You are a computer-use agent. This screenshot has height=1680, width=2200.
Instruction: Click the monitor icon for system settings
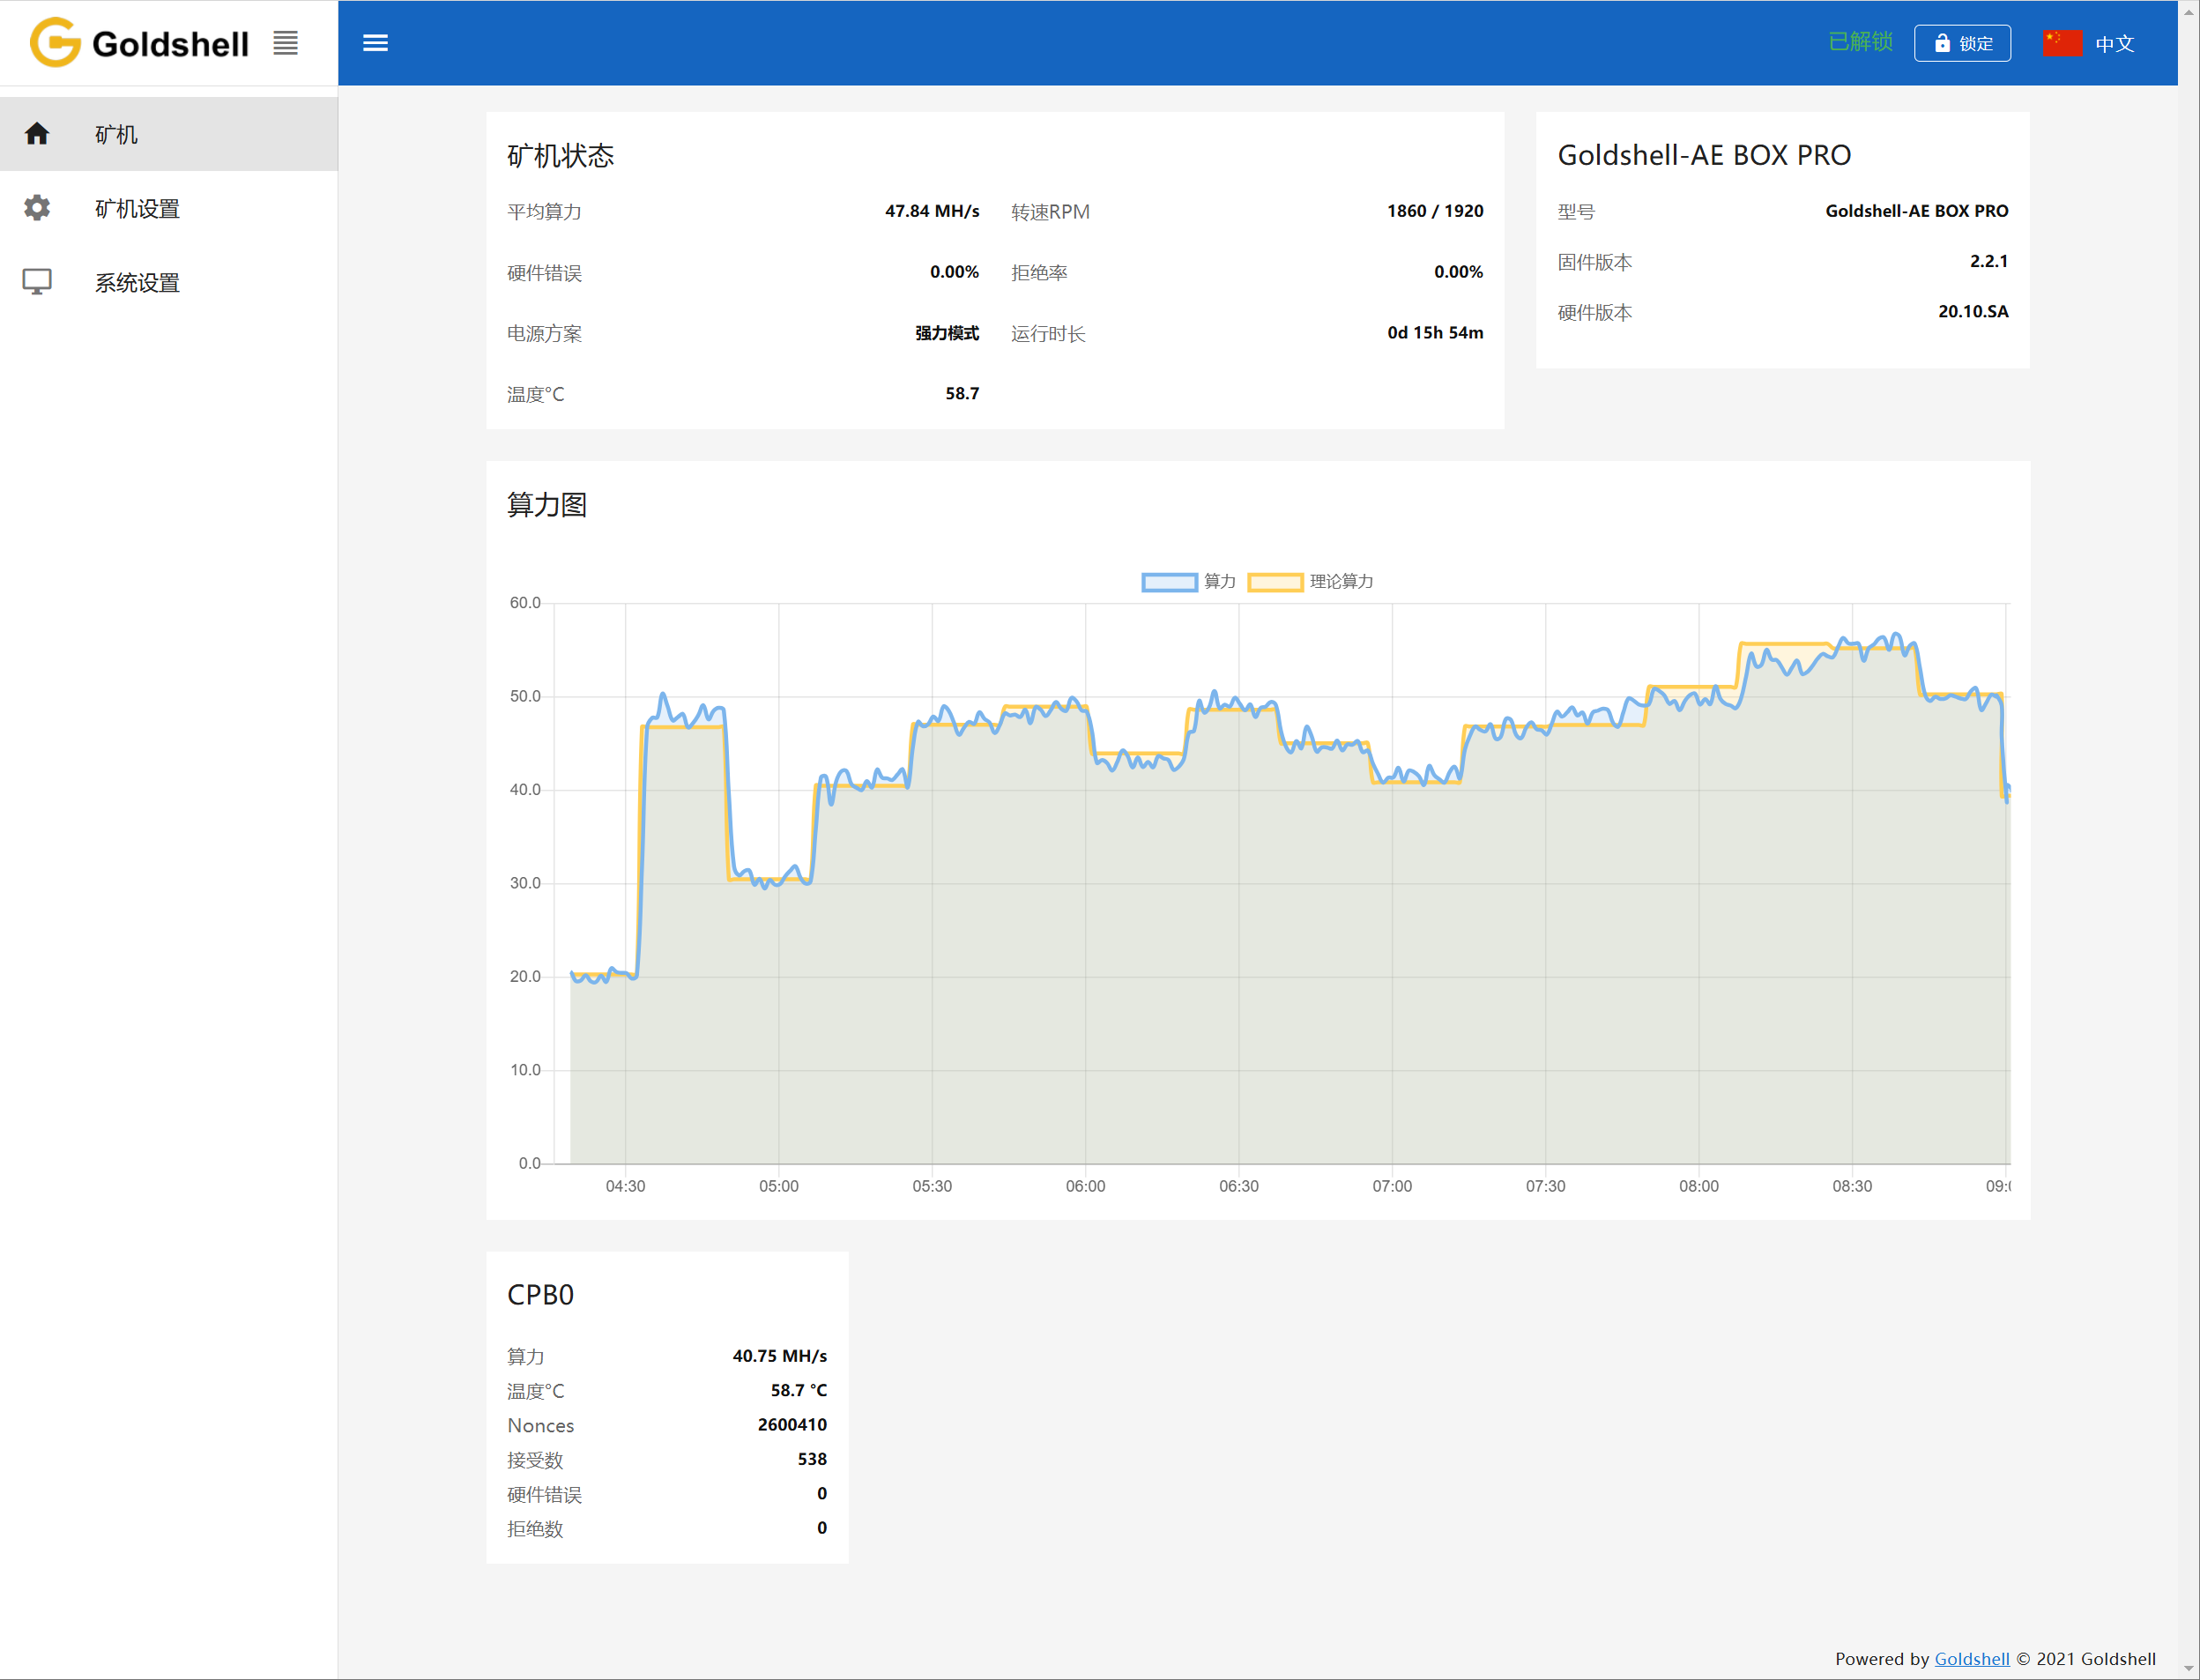[37, 282]
